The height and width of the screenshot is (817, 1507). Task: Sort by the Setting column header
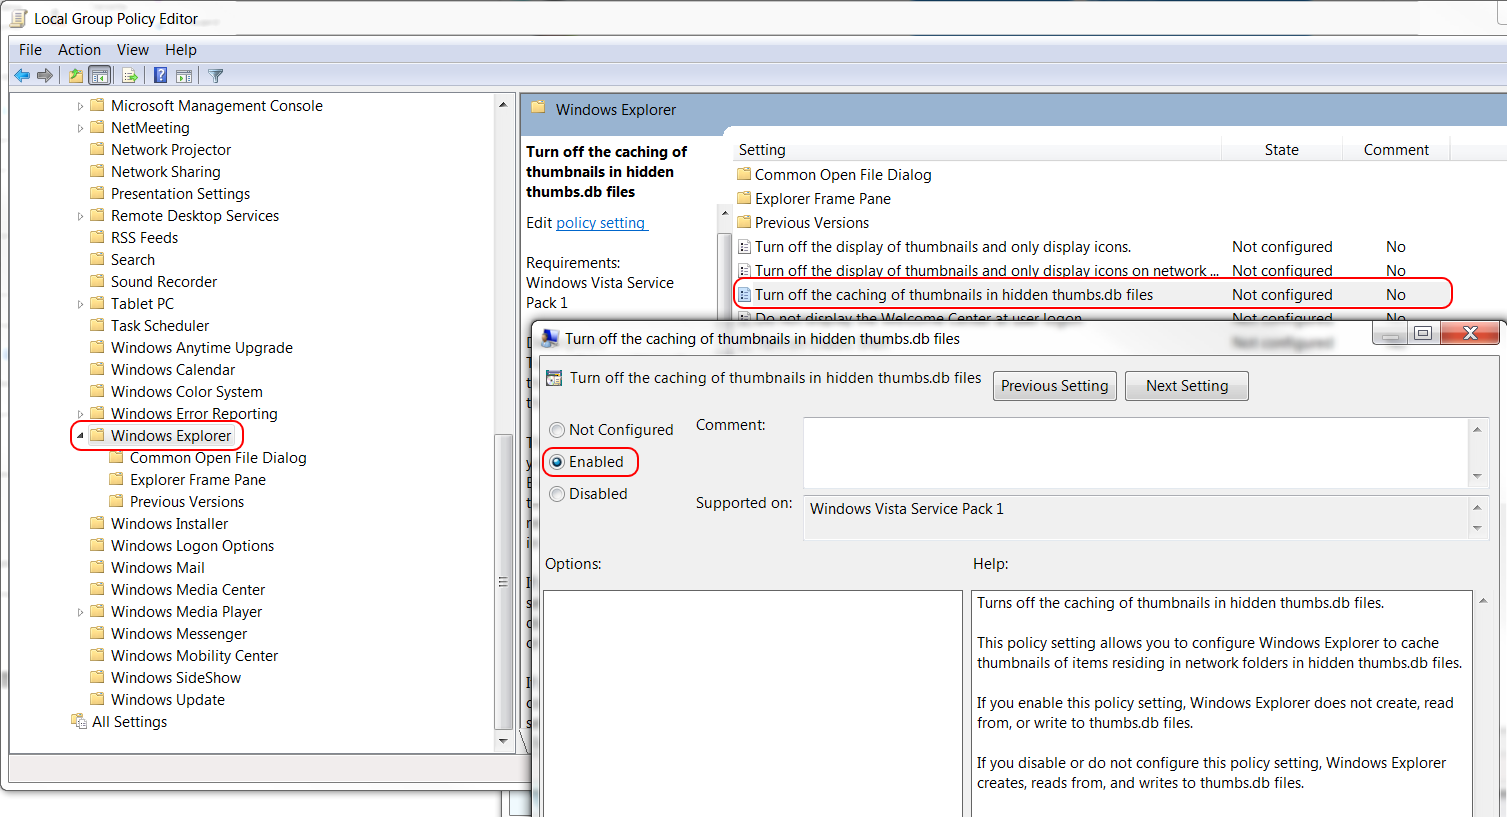click(x=977, y=150)
